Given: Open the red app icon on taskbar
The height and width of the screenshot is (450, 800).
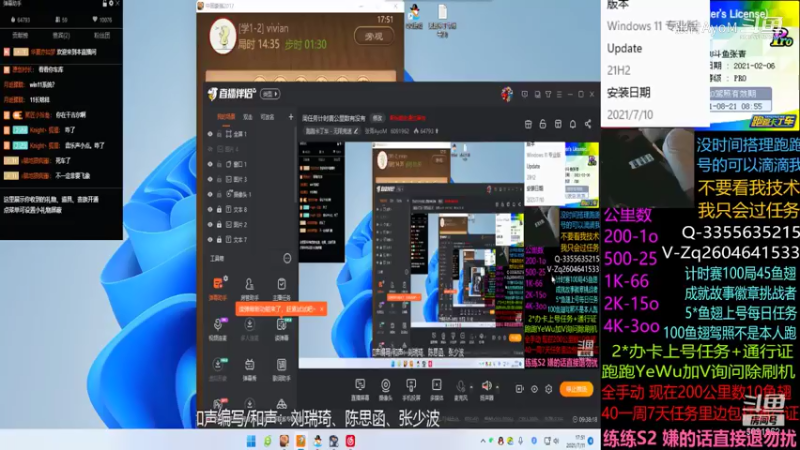Looking at the screenshot, I should click(351, 441).
